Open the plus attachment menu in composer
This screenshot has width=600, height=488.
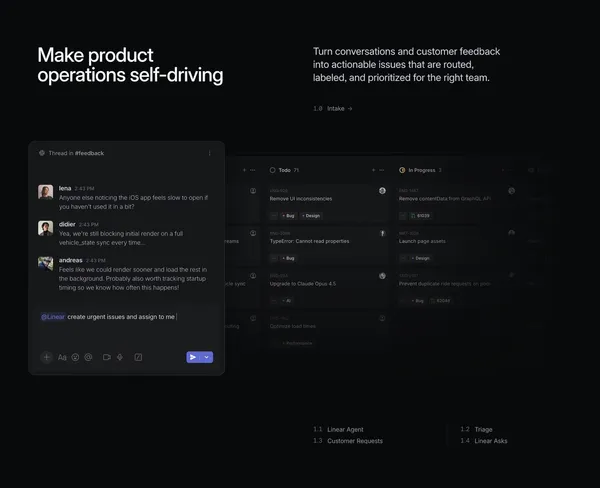pyautogui.click(x=46, y=357)
